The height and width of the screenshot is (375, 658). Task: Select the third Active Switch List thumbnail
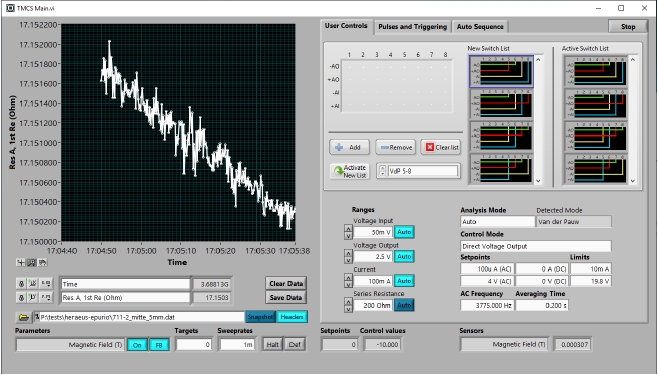point(596,136)
